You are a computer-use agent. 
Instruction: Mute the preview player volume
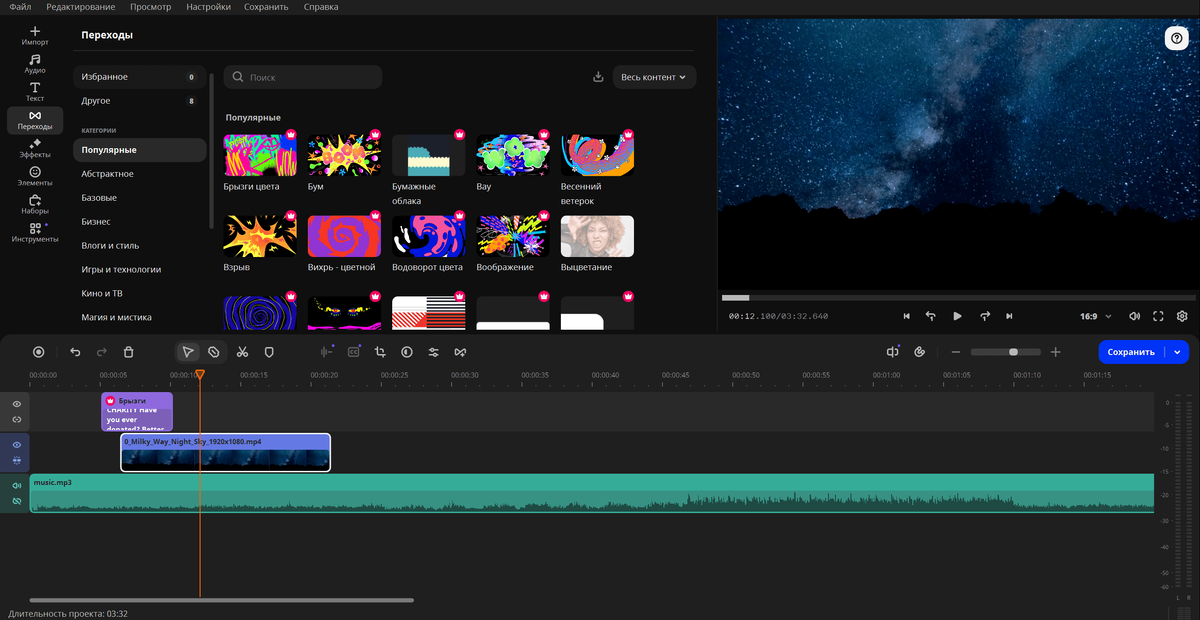point(1134,316)
